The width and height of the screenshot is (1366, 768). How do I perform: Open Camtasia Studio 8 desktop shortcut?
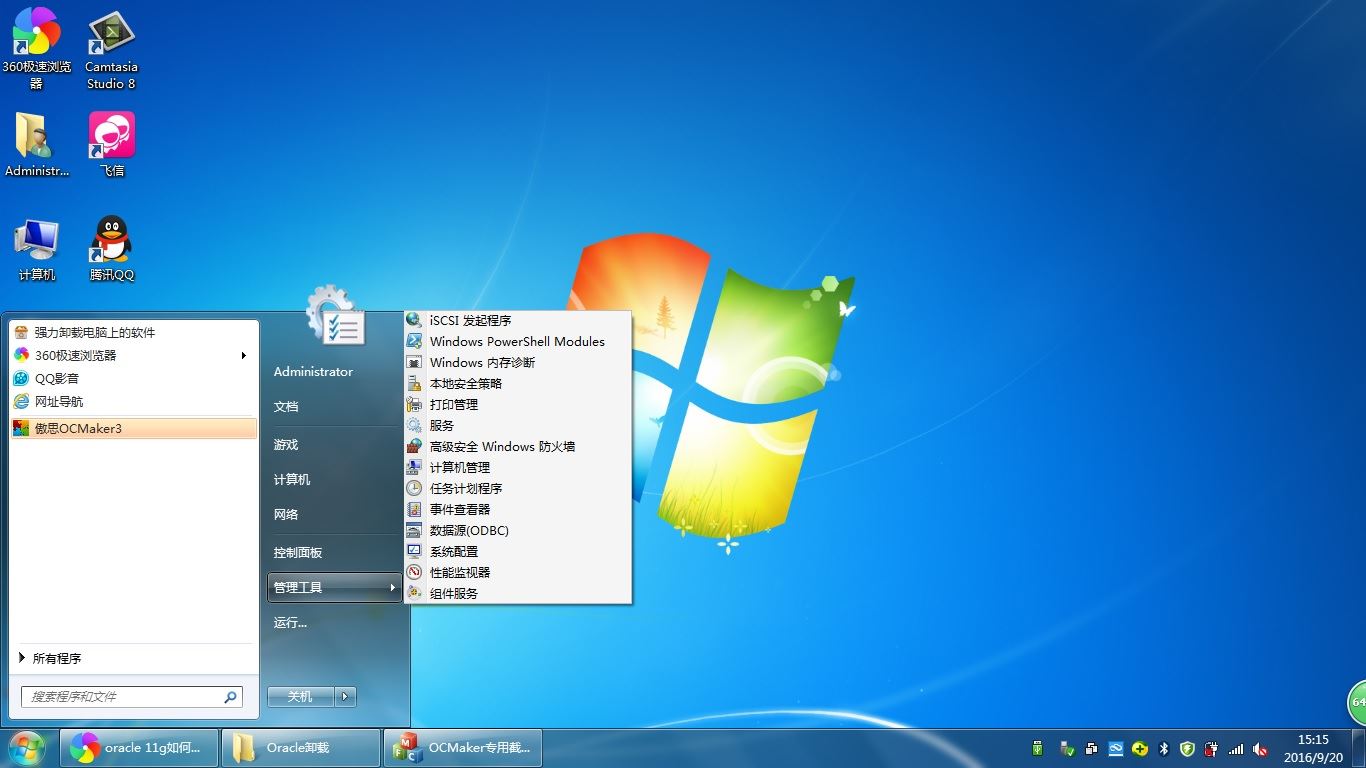point(111,48)
